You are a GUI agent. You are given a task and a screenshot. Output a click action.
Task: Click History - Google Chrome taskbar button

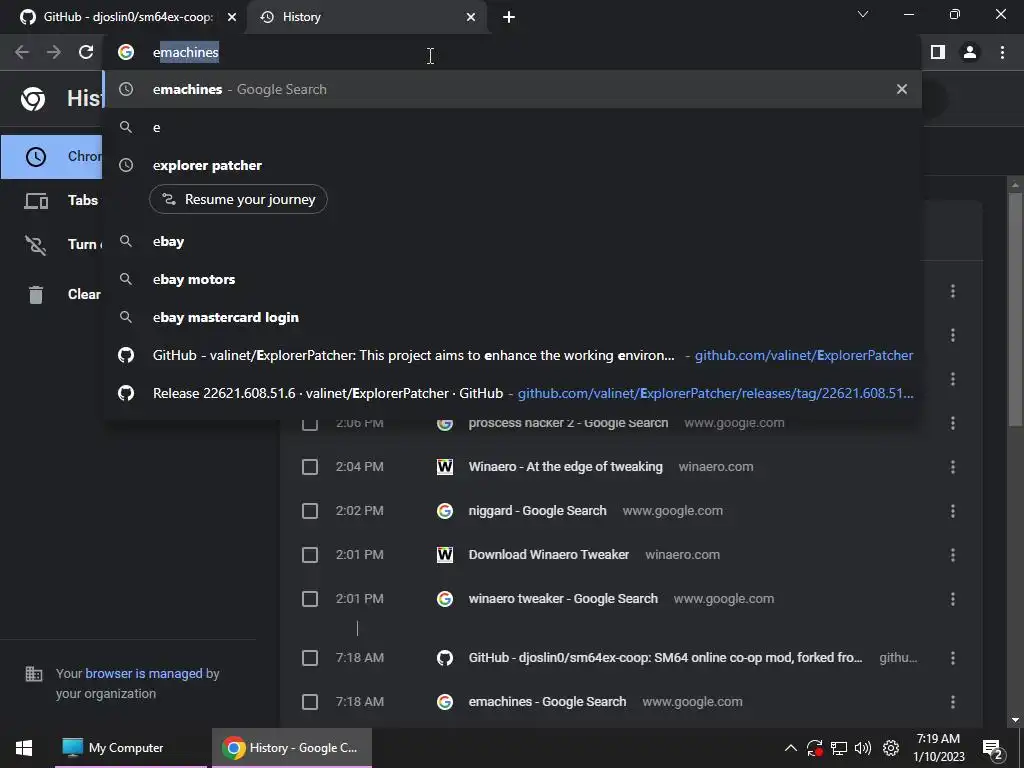click(x=292, y=748)
